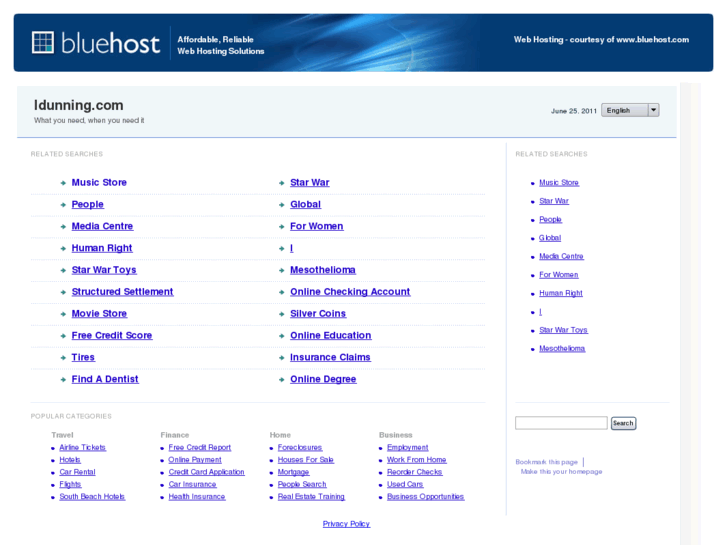Open the Houses For Sale link
This screenshot has height=545, width=727.
point(306,460)
